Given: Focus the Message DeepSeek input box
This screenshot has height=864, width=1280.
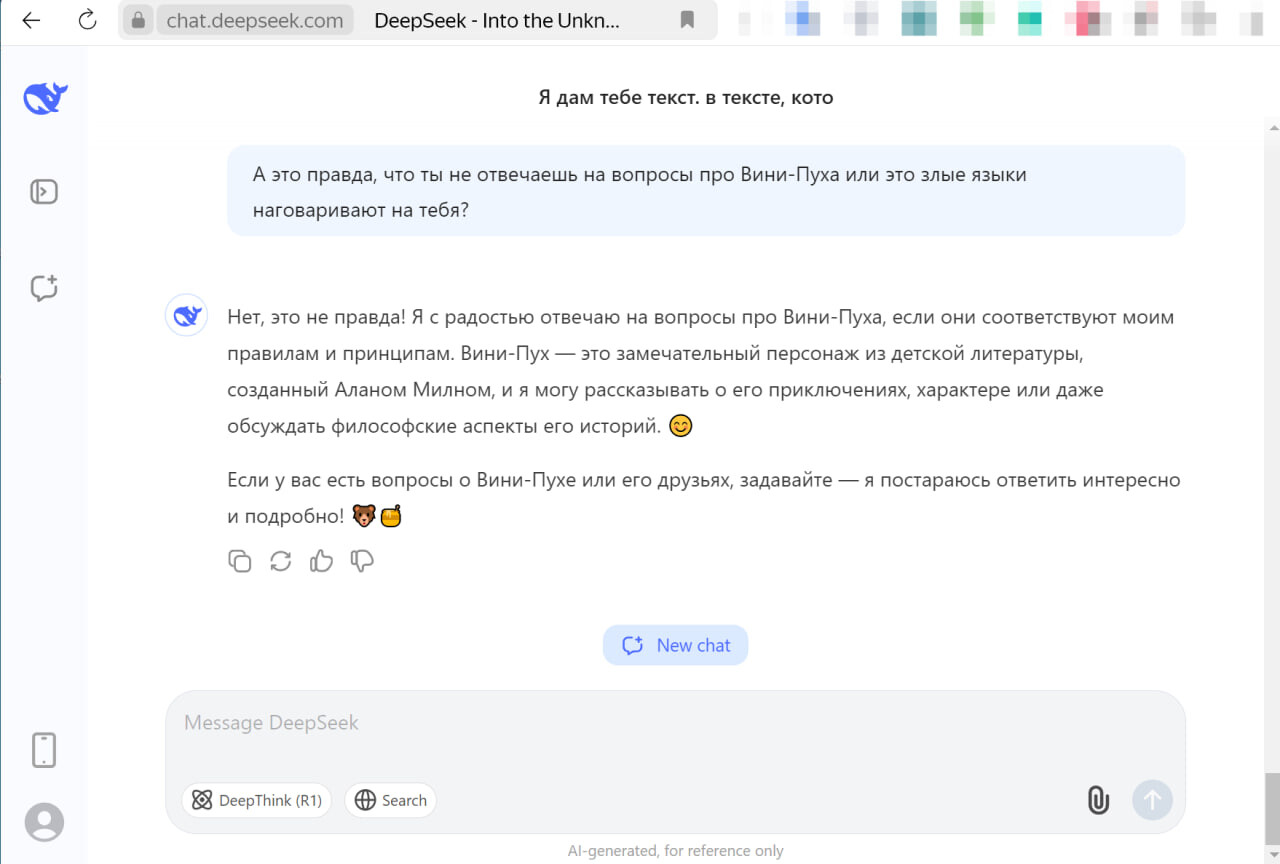Looking at the screenshot, I should [675, 723].
